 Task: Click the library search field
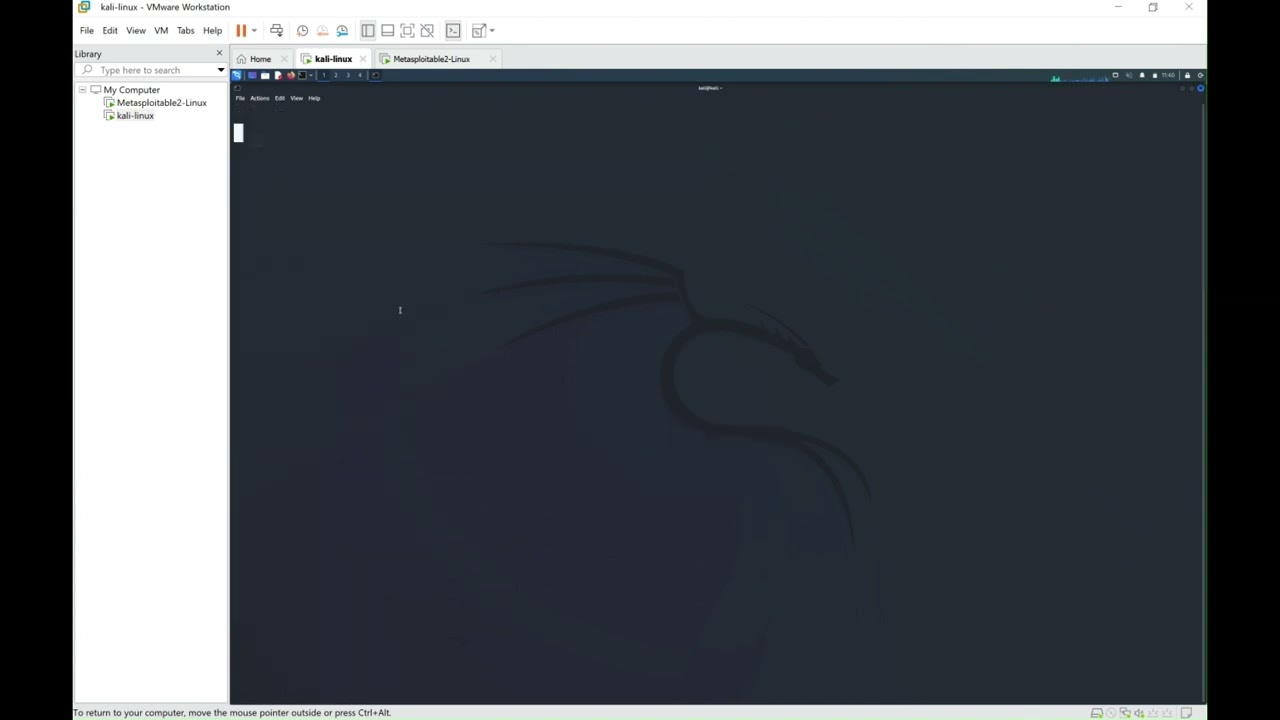pyautogui.click(x=148, y=70)
